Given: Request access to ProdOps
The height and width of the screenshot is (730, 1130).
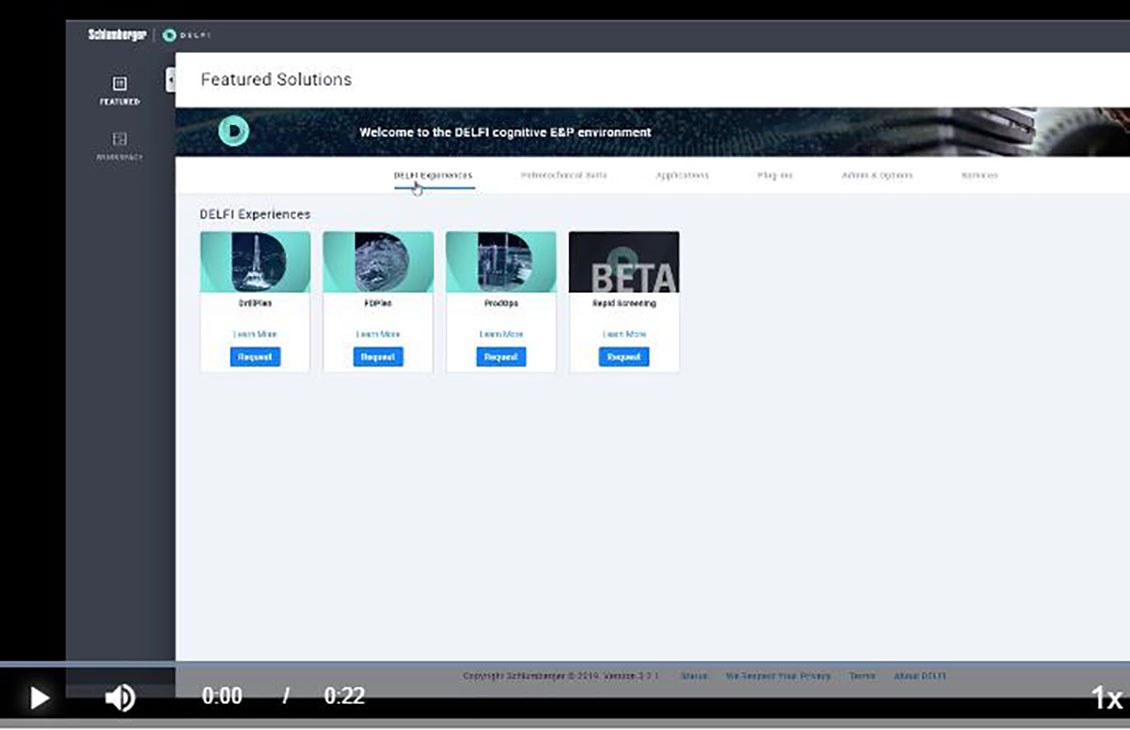Looking at the screenshot, I should pos(501,357).
